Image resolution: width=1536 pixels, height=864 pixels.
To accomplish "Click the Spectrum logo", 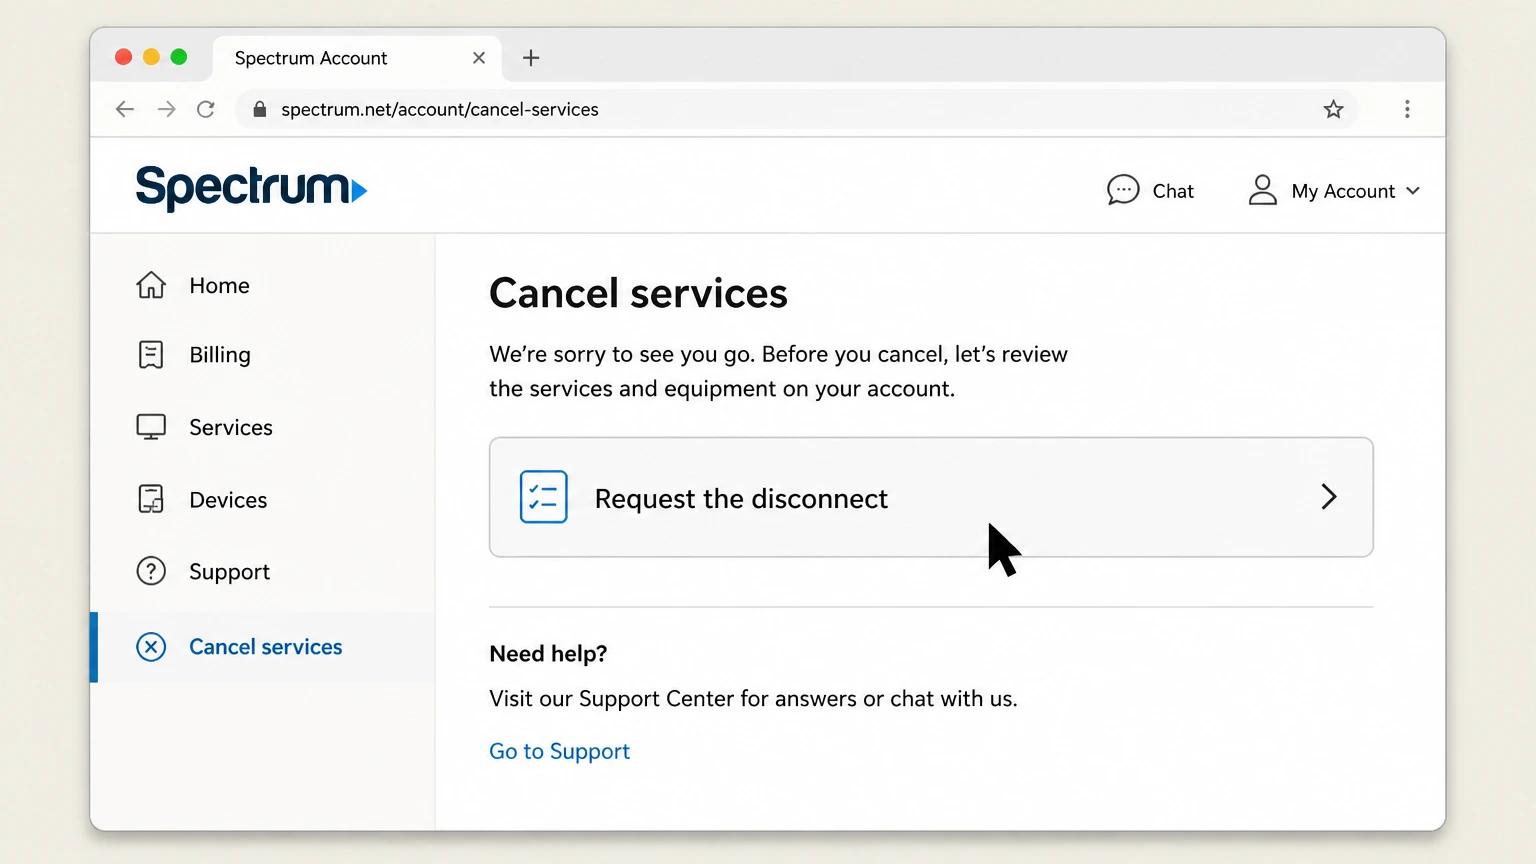I will (x=251, y=188).
